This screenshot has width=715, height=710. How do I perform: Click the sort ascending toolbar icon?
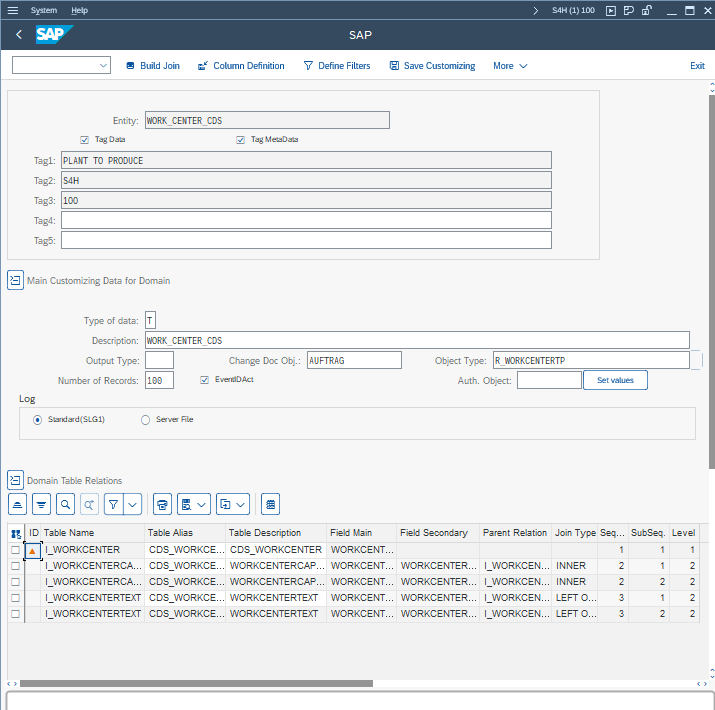pos(18,504)
